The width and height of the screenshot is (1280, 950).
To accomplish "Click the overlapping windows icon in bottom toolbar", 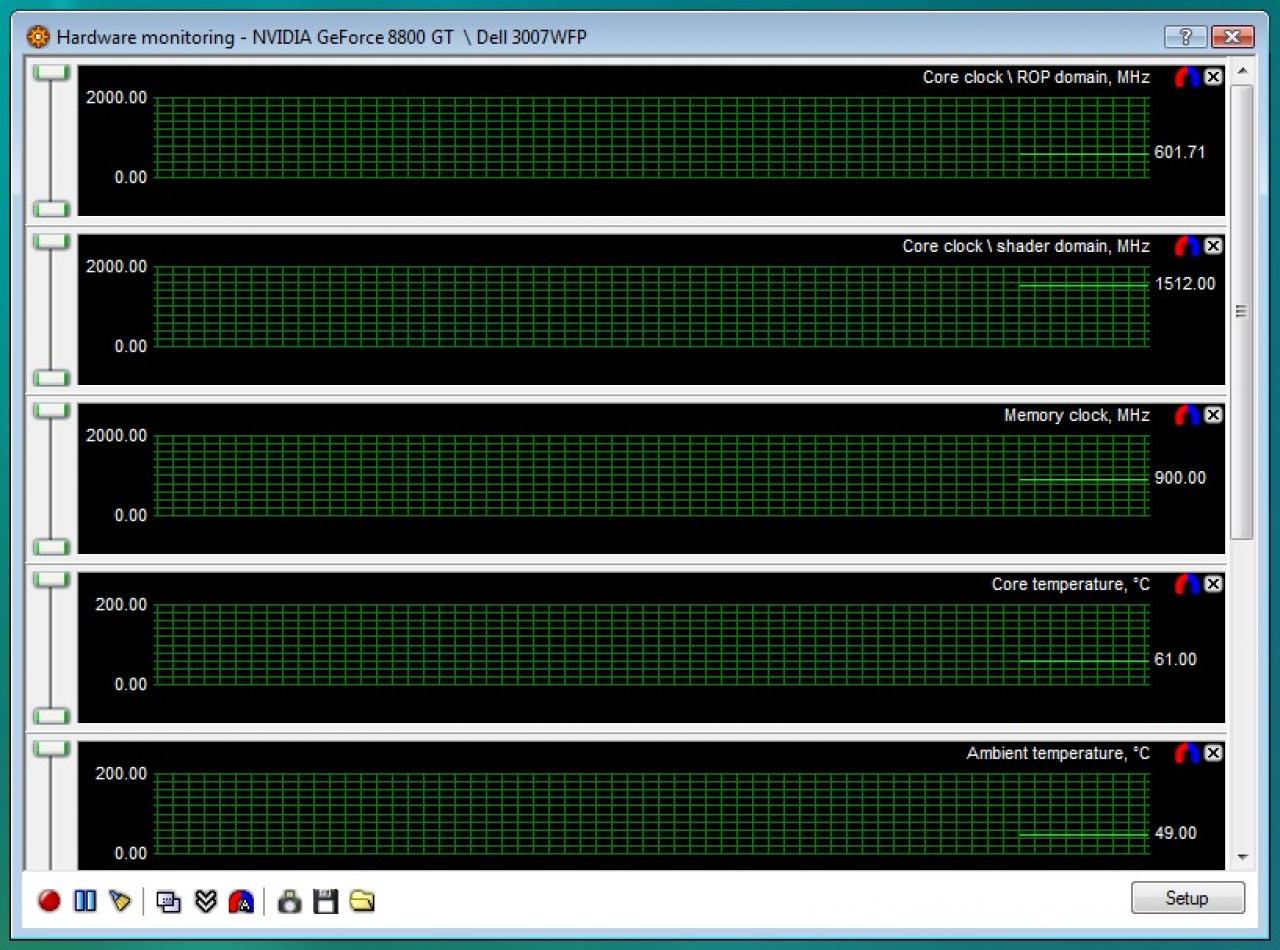I will click(x=169, y=901).
